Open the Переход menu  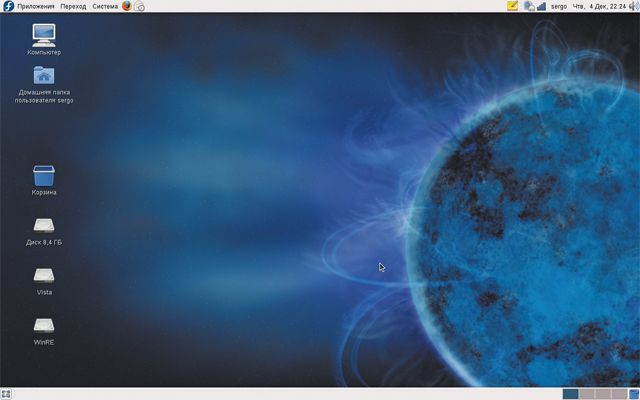(73, 7)
